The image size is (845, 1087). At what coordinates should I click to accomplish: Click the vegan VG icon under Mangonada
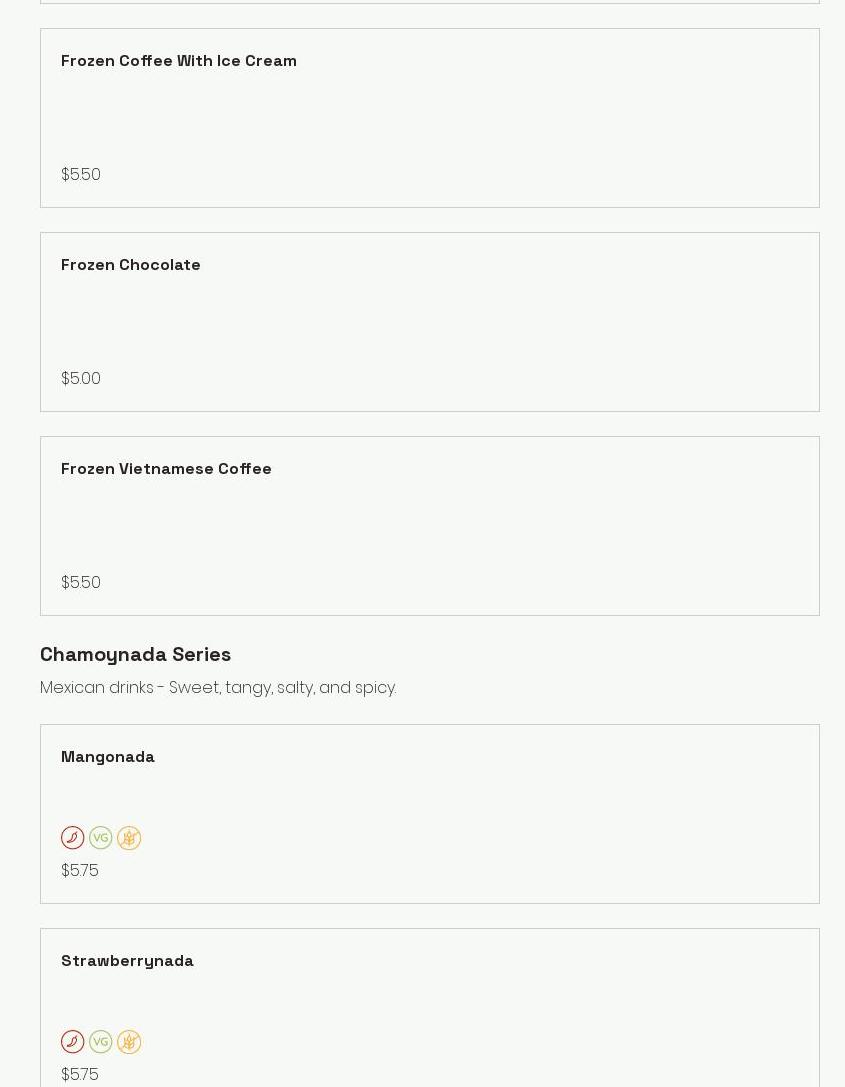[101, 838]
